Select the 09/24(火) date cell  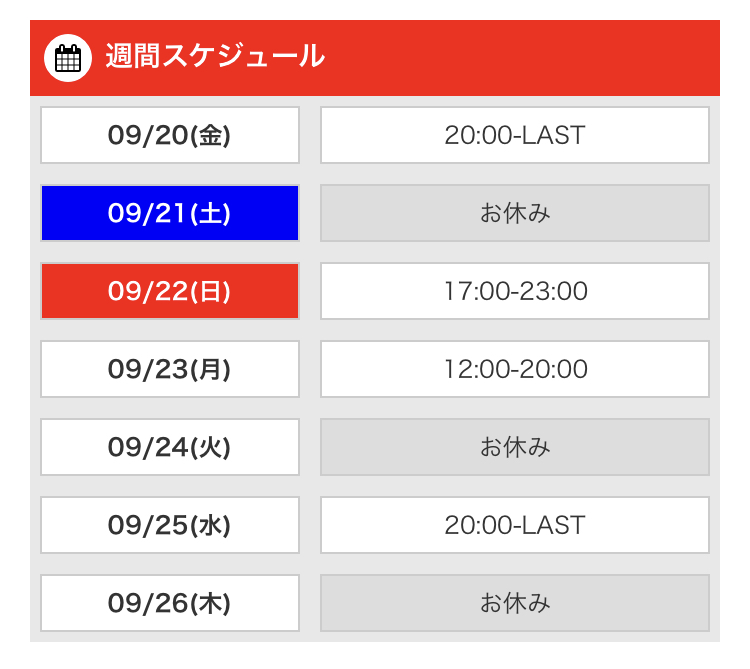point(170,447)
